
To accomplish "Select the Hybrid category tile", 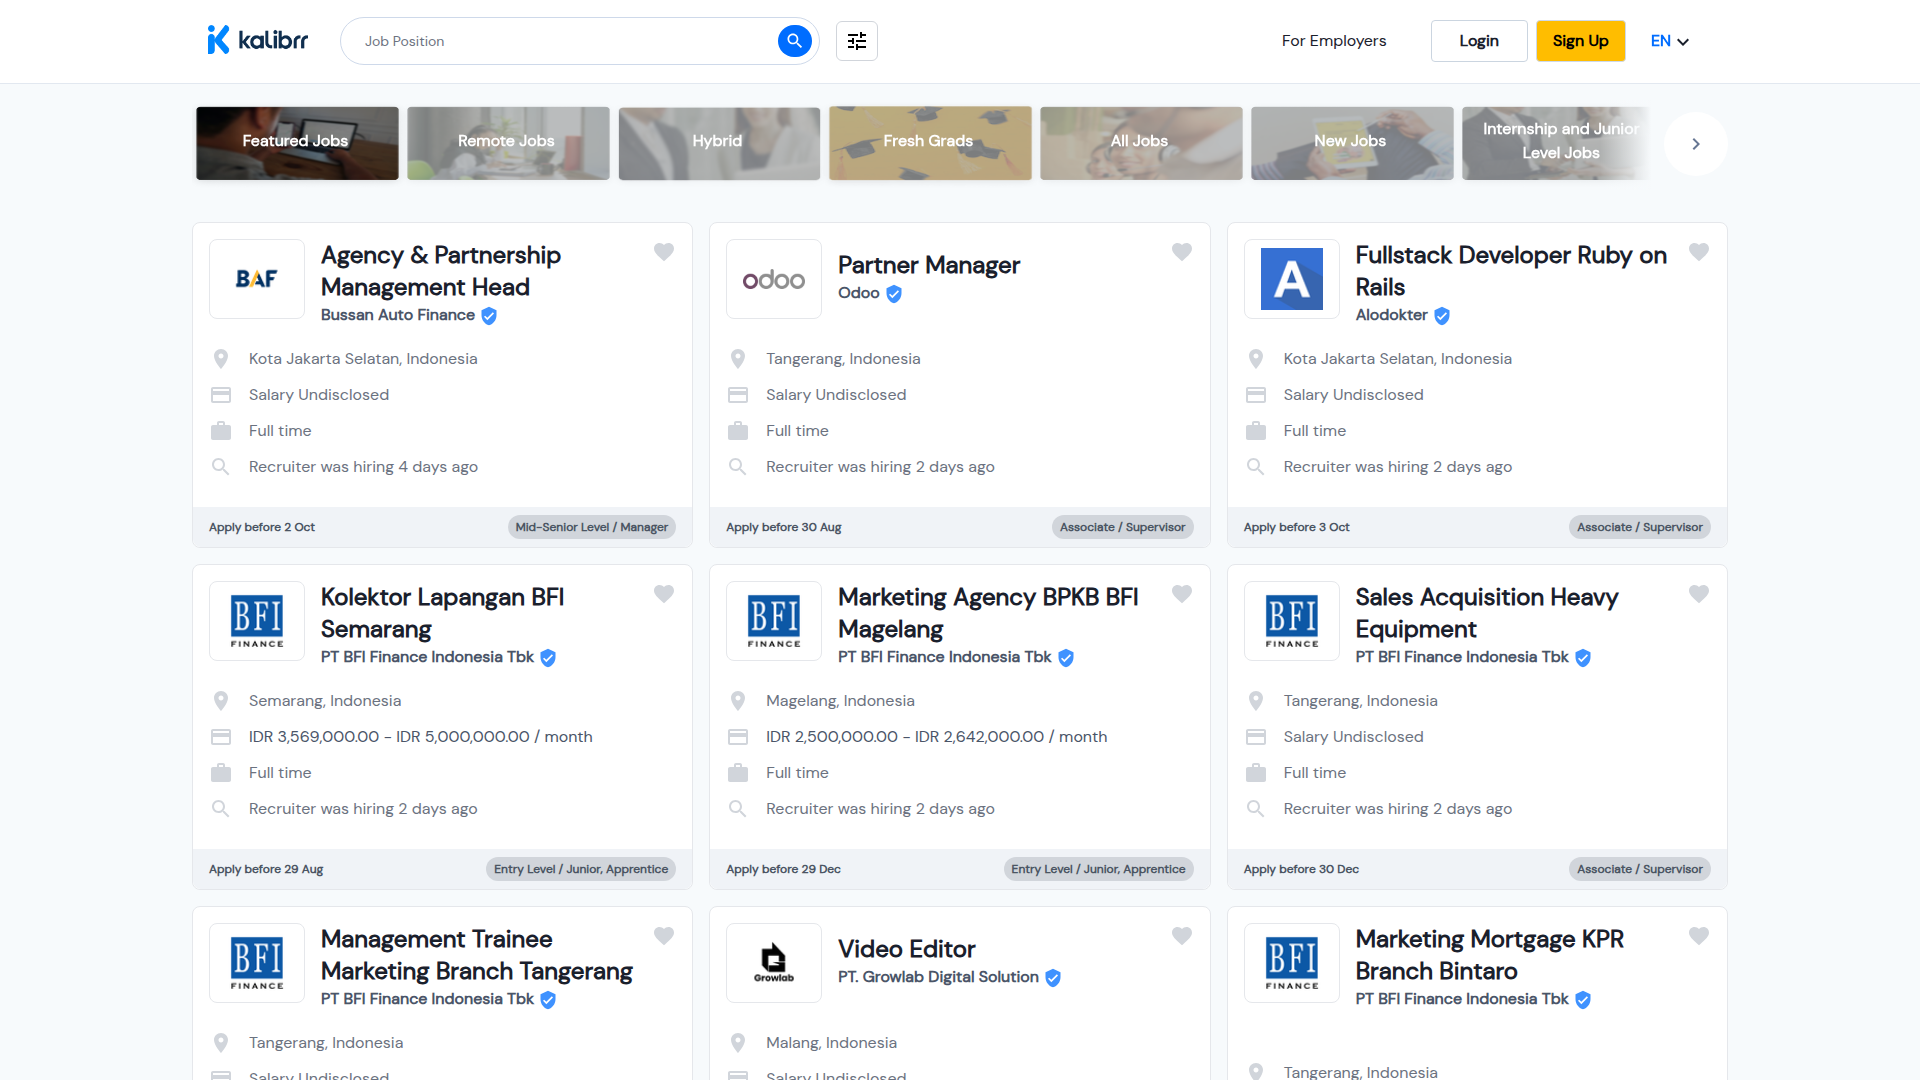I will (x=719, y=143).
